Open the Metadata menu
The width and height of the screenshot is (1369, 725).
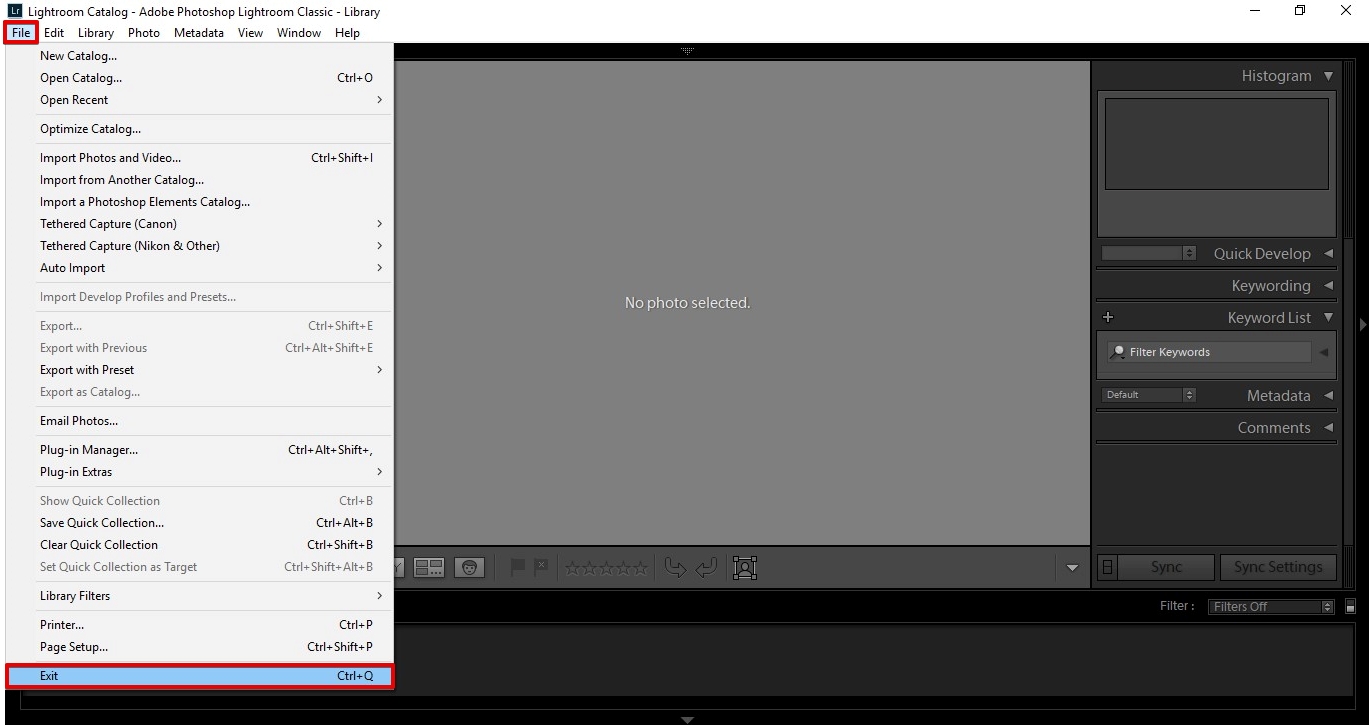[199, 32]
